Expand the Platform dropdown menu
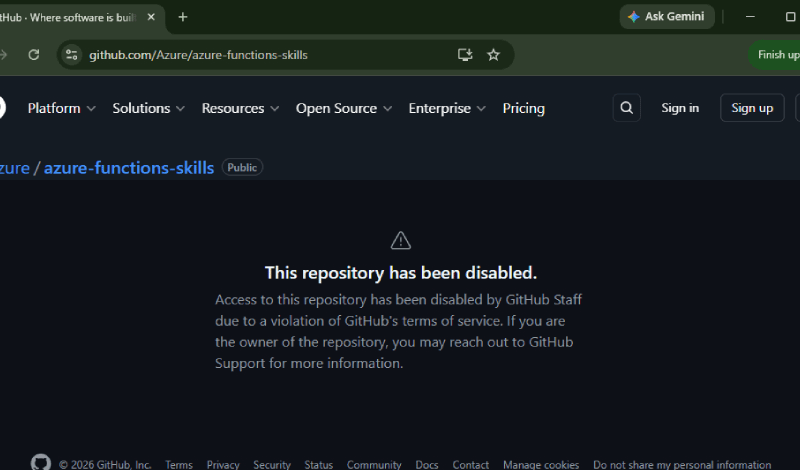Screen dimensions: 800x470 pos(61,108)
